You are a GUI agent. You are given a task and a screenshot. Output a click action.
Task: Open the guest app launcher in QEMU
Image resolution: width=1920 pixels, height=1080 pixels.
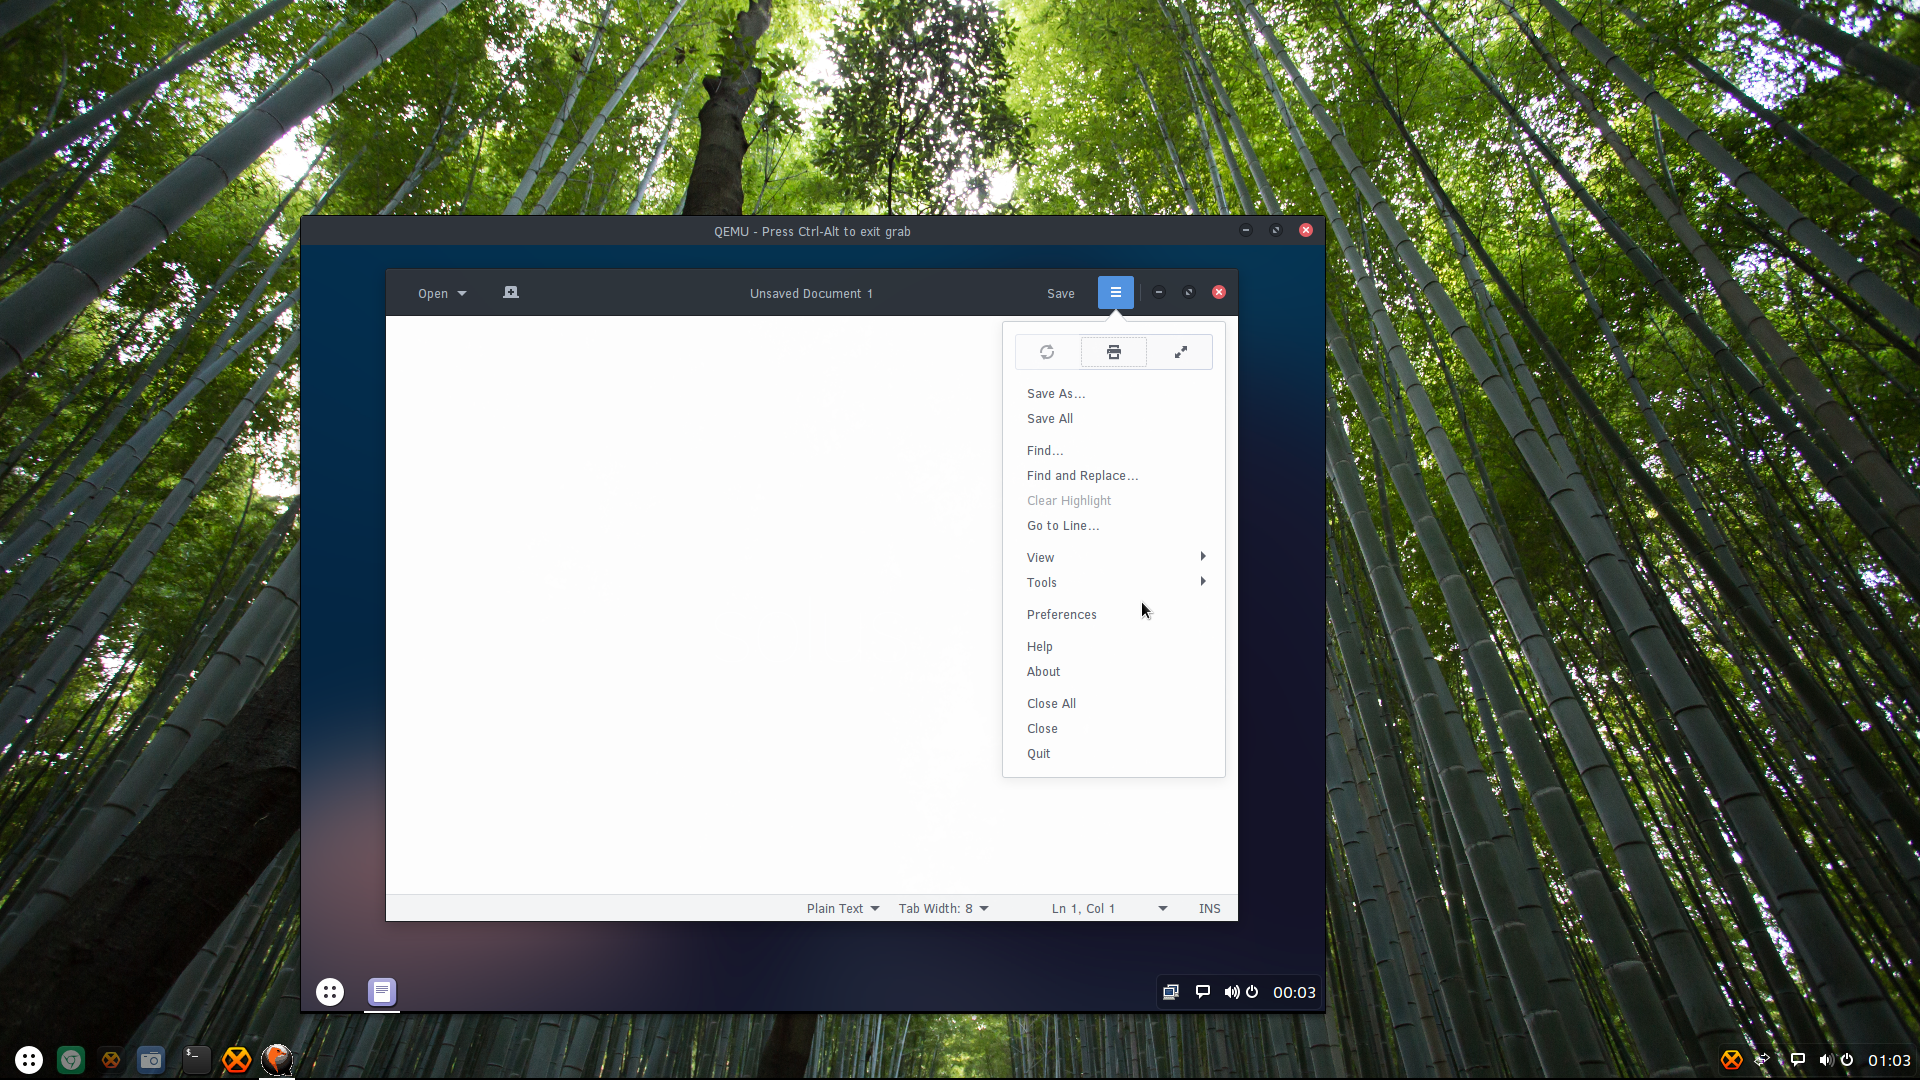330,992
